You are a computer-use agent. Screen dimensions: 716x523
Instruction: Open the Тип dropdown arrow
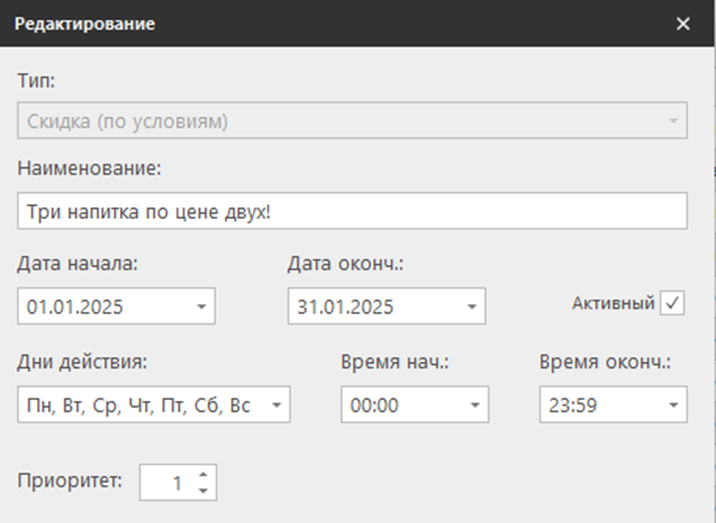coord(673,123)
